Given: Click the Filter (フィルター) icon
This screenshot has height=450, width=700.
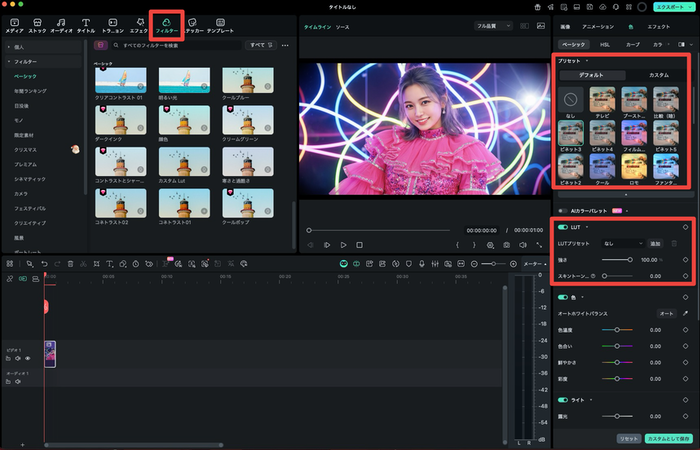Looking at the screenshot, I should click(166, 21).
